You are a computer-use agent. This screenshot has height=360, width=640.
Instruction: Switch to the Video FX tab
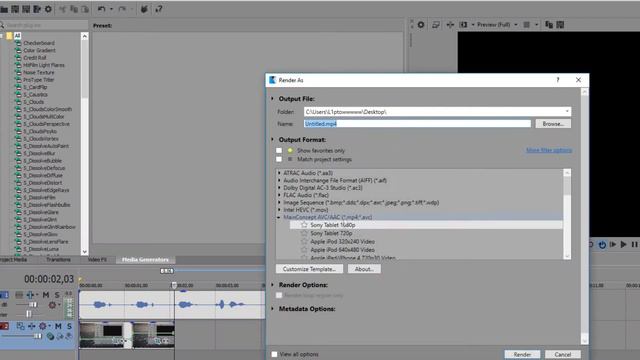(97, 260)
